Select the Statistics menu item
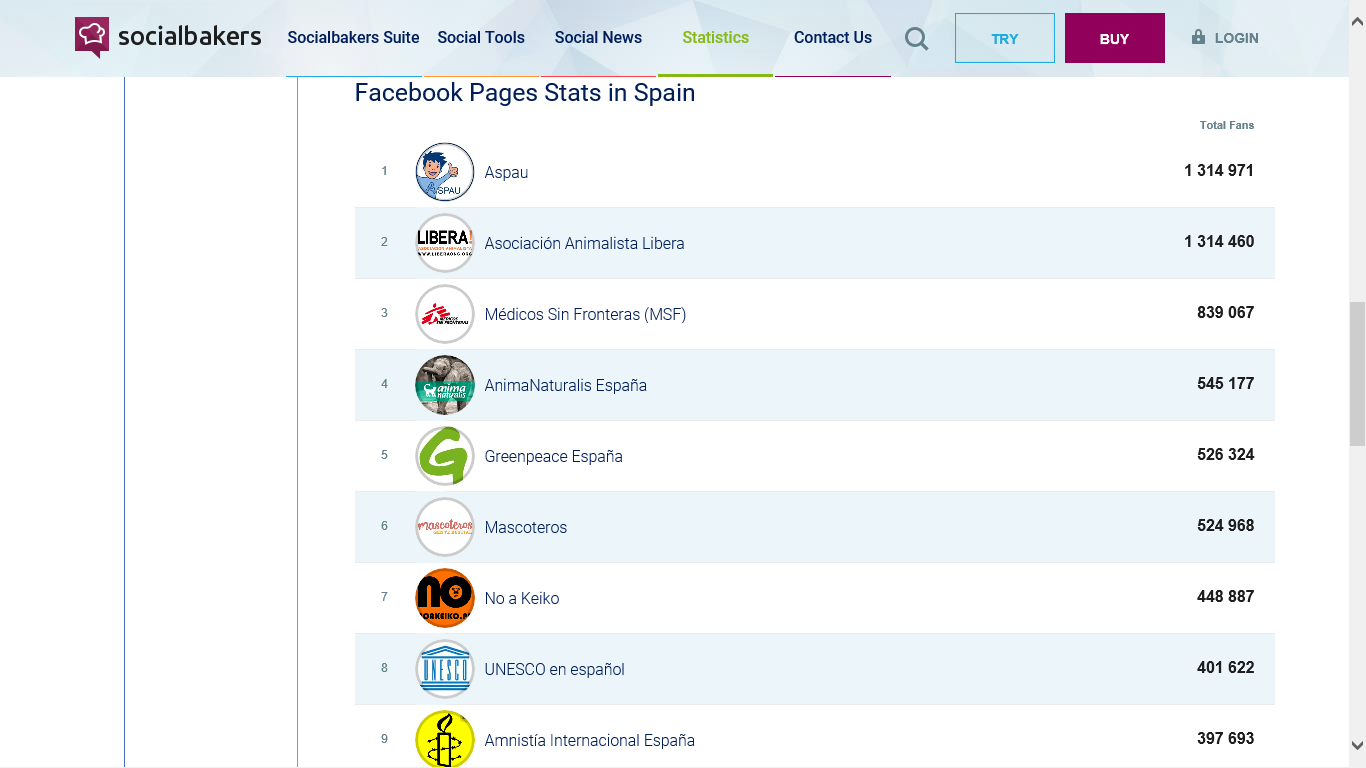 (715, 38)
